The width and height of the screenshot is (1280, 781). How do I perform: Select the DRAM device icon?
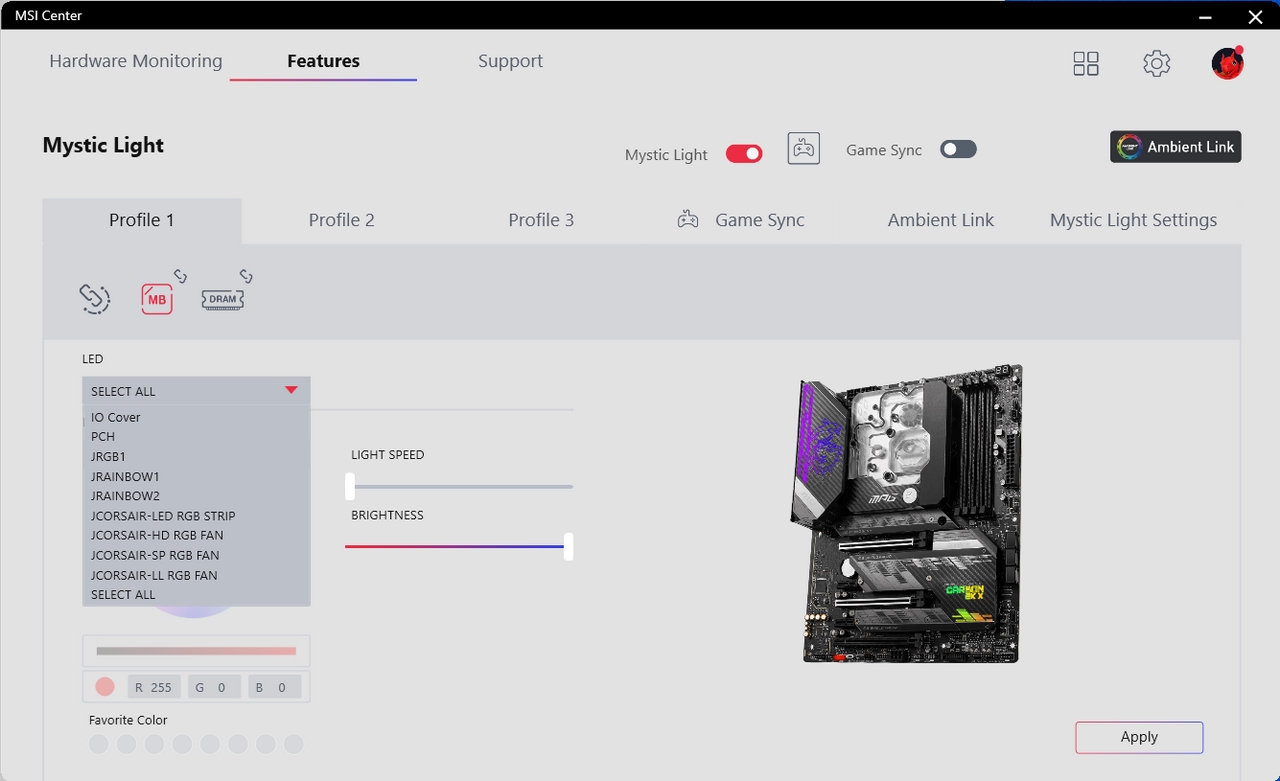pyautogui.click(x=222, y=299)
